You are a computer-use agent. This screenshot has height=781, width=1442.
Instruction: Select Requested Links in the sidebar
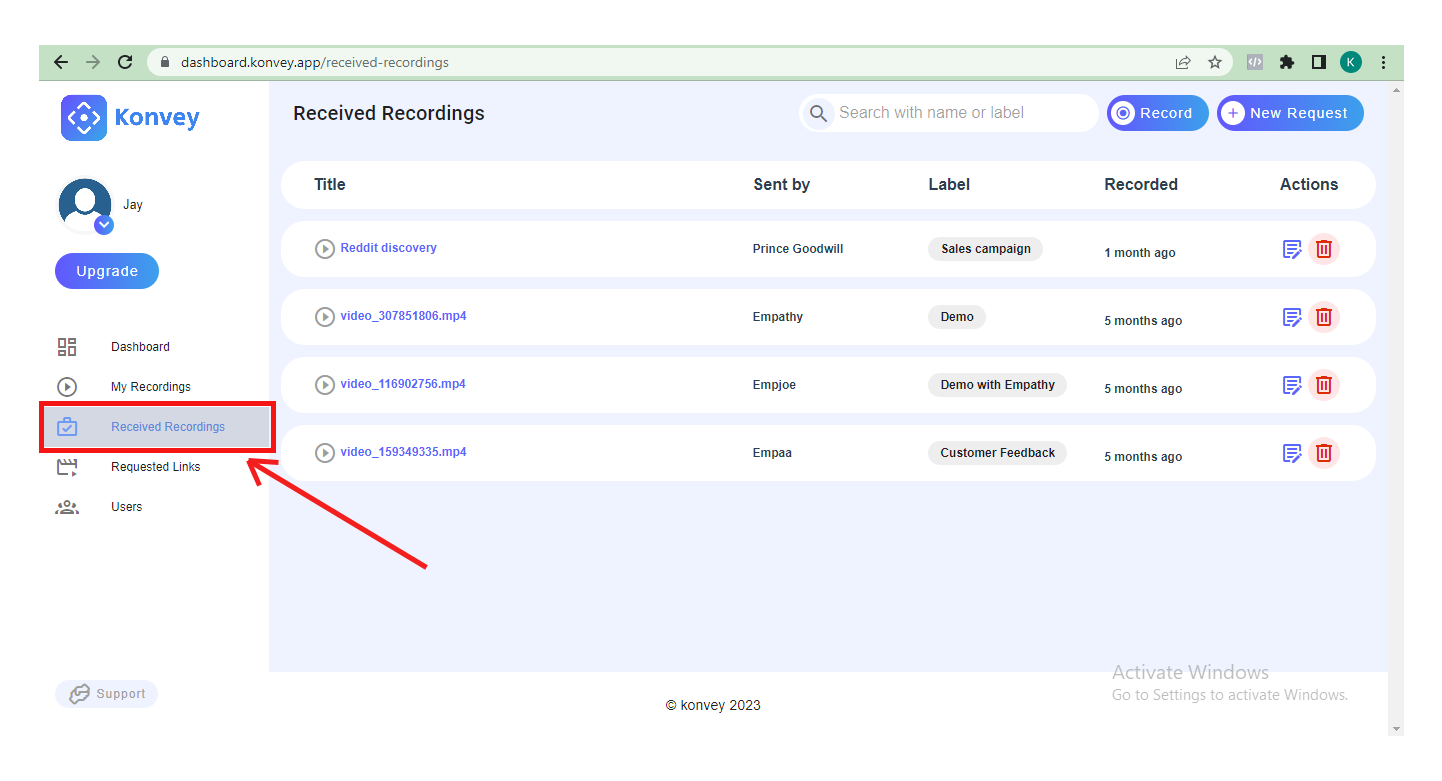(x=155, y=467)
